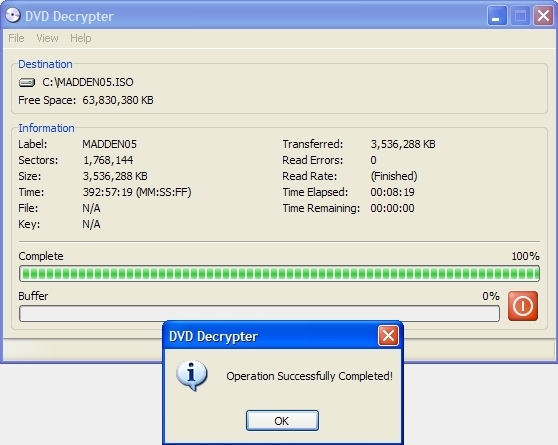Click the Sectors value 1,768,144
Screen dimensions: 558x445
point(108,160)
